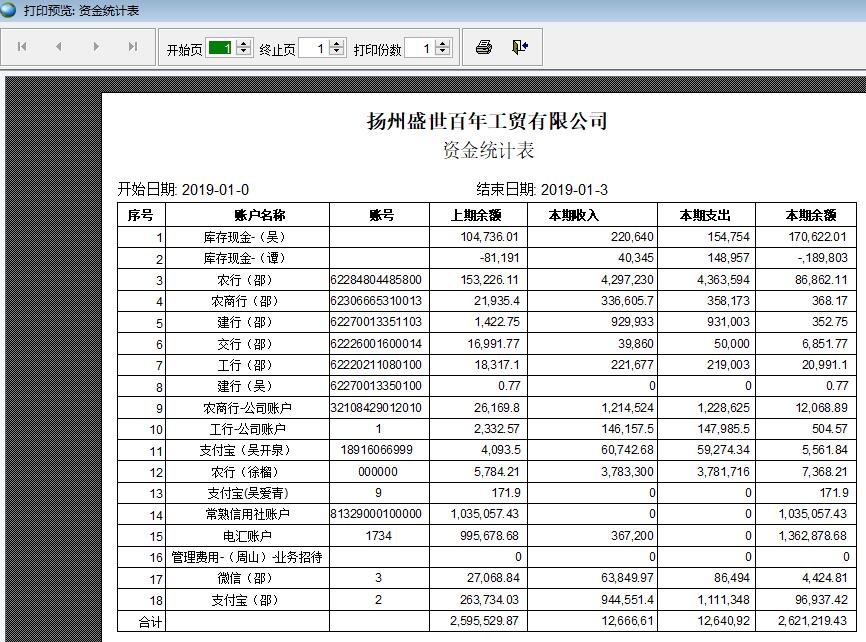The image size is (866, 642).
Task: Click the next page arrow icon
Action: [x=96, y=46]
